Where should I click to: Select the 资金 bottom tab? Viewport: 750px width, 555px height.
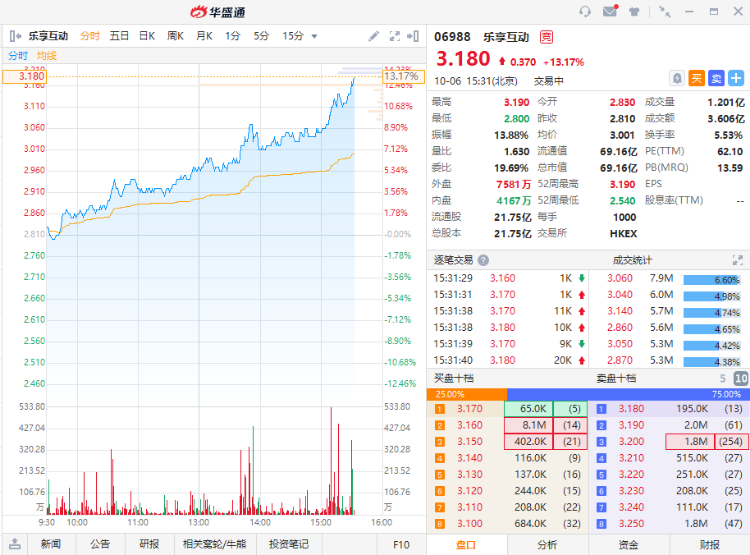pos(629,545)
